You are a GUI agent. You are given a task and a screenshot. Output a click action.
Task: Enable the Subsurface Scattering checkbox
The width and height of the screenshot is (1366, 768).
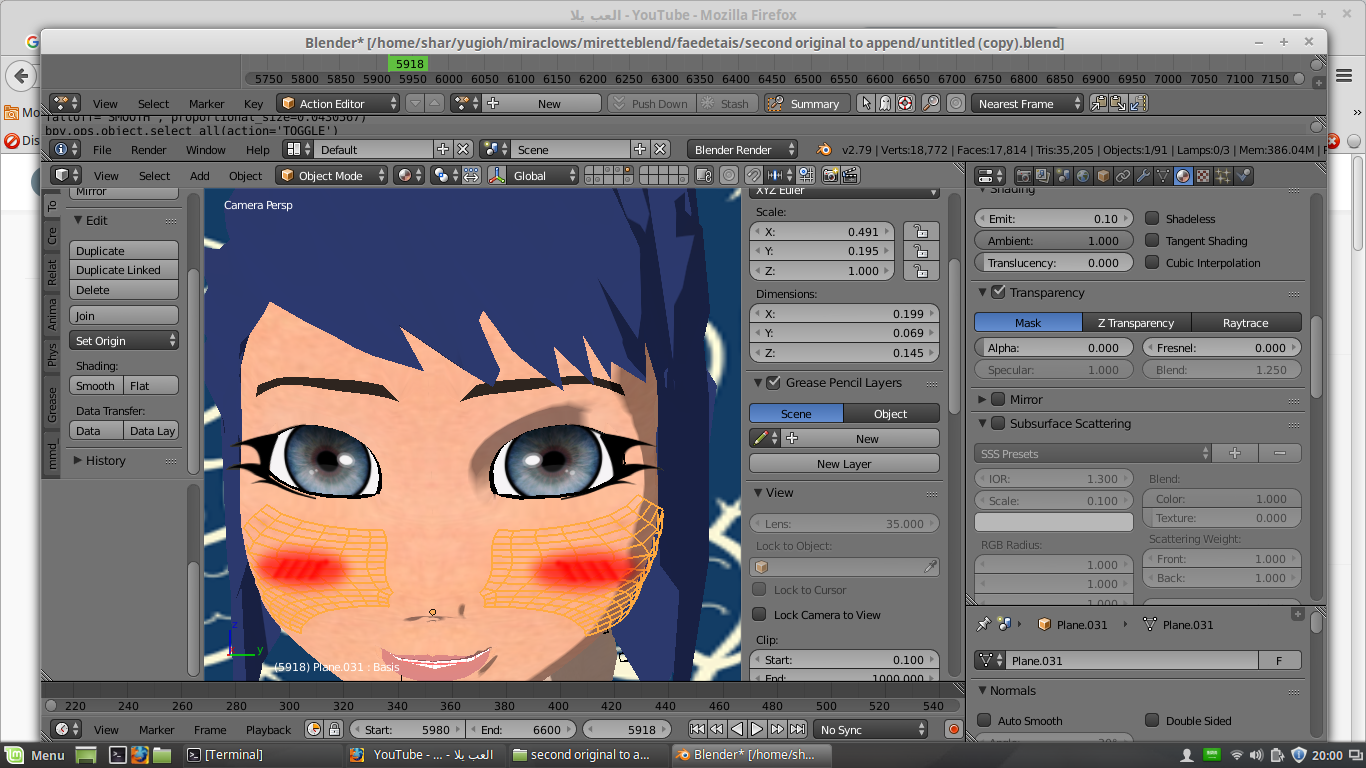(998, 423)
